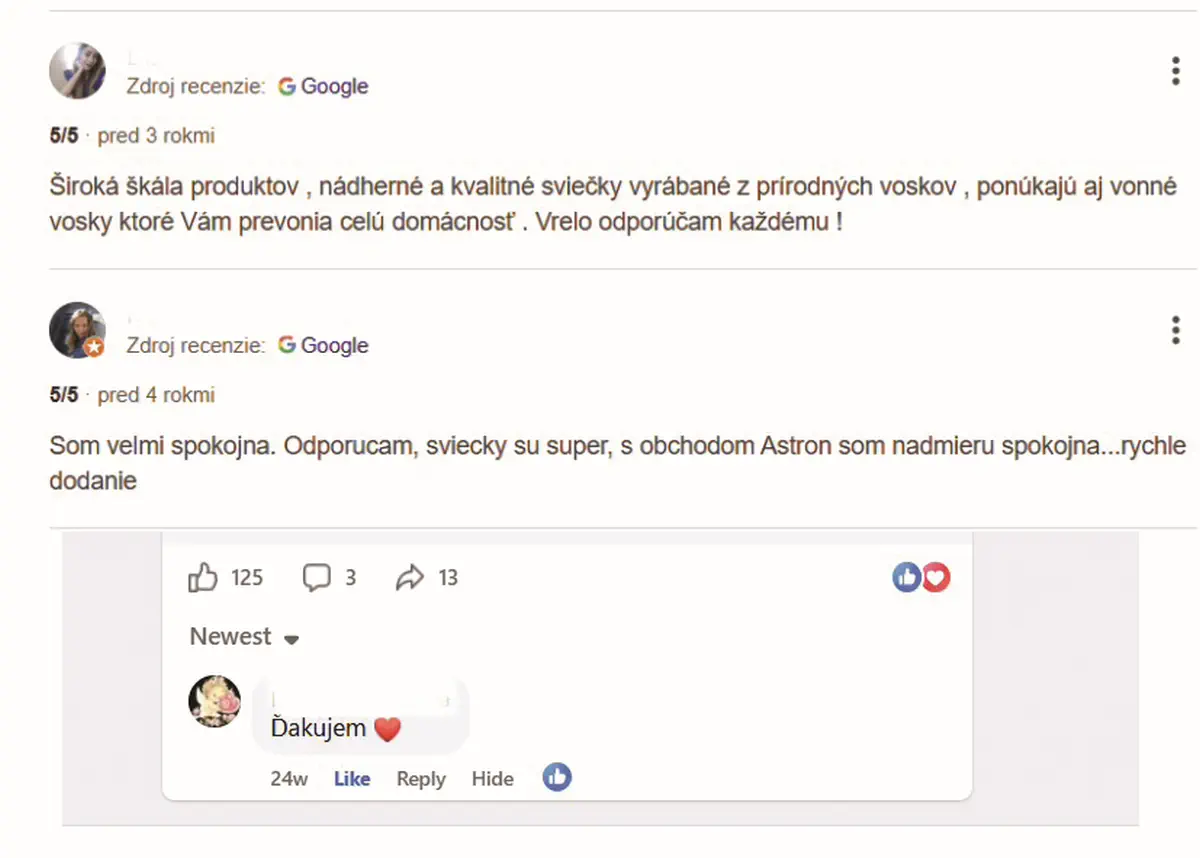Click the red heart emoji in the comment

coord(387,729)
